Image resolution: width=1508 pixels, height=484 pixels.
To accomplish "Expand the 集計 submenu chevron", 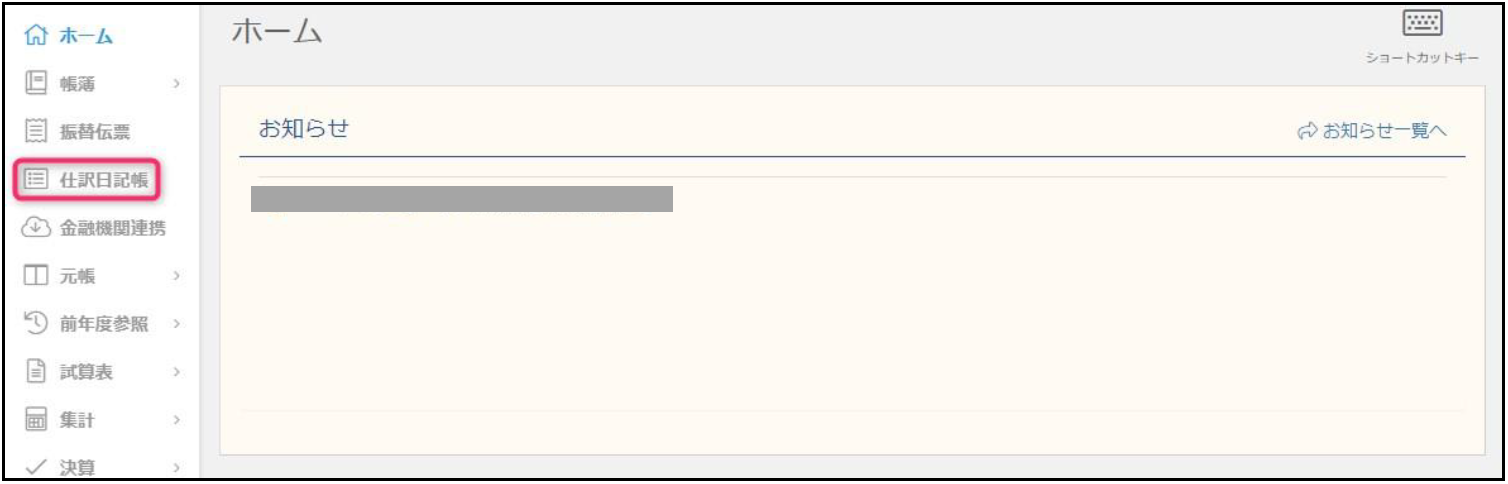I will [176, 421].
